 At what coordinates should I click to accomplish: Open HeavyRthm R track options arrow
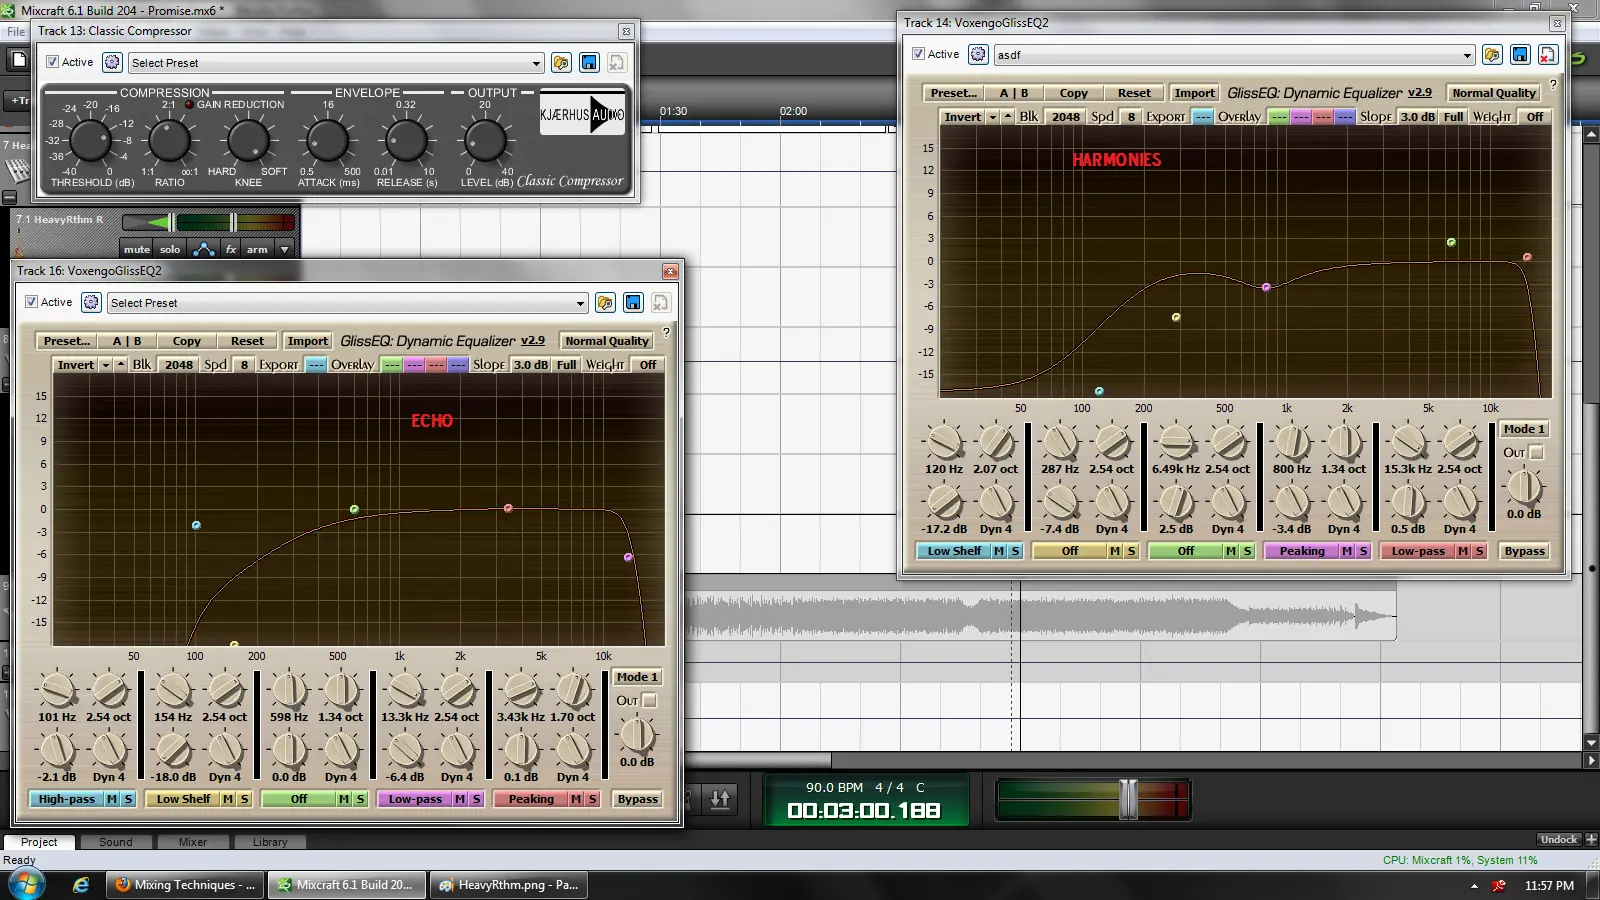click(285, 249)
